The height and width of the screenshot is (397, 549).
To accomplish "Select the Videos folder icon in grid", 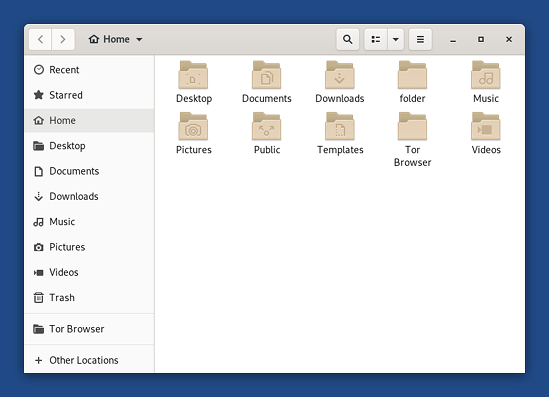I will tap(486, 126).
